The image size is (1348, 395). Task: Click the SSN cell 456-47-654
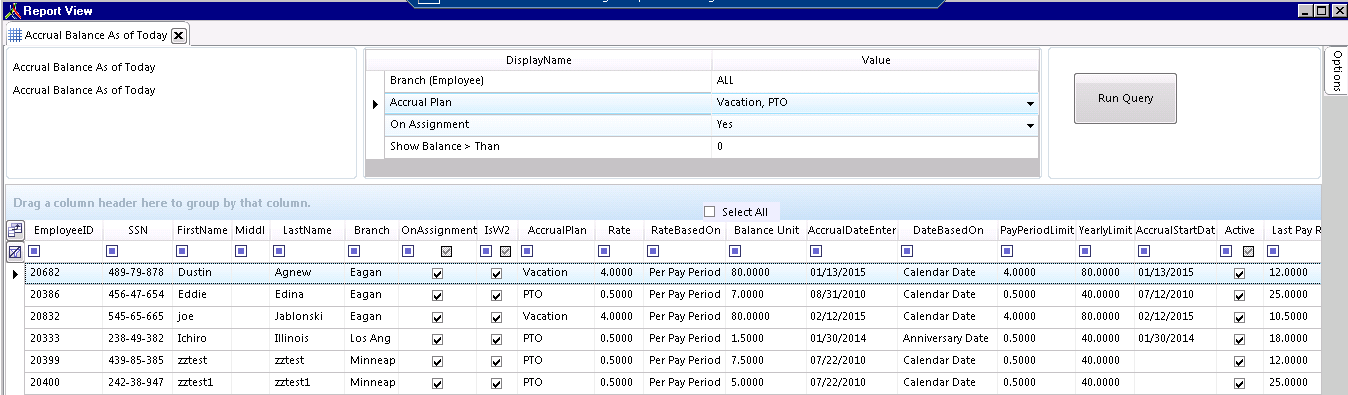[x=137, y=295]
